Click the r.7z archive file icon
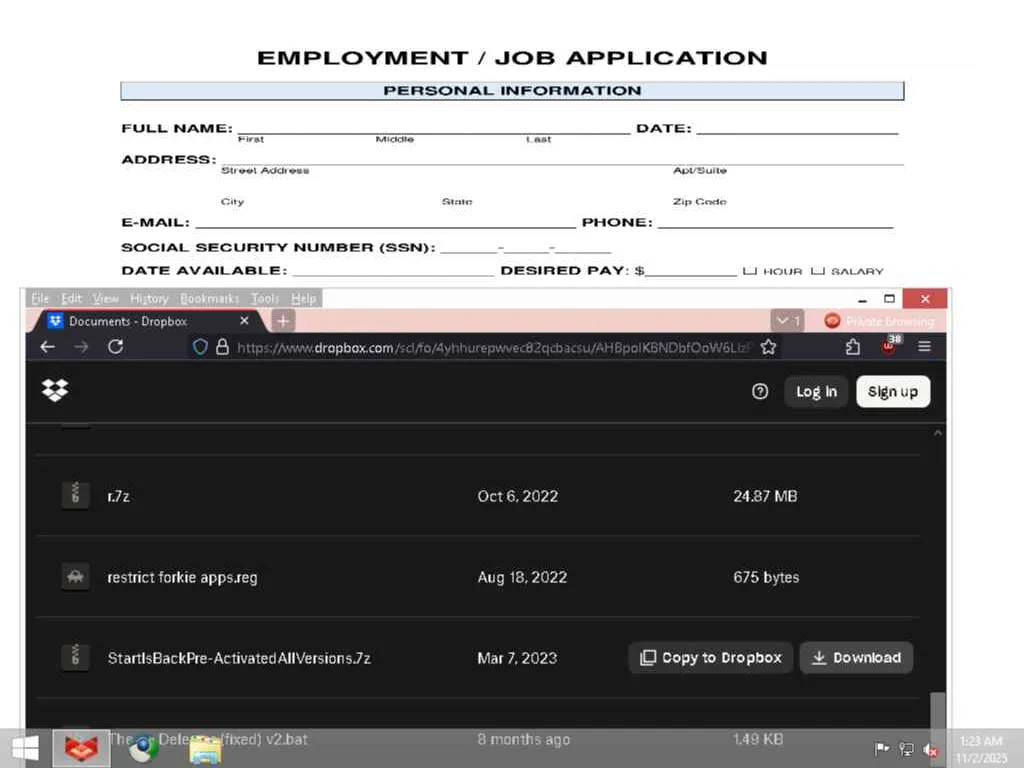This screenshot has width=1024, height=768. point(75,495)
